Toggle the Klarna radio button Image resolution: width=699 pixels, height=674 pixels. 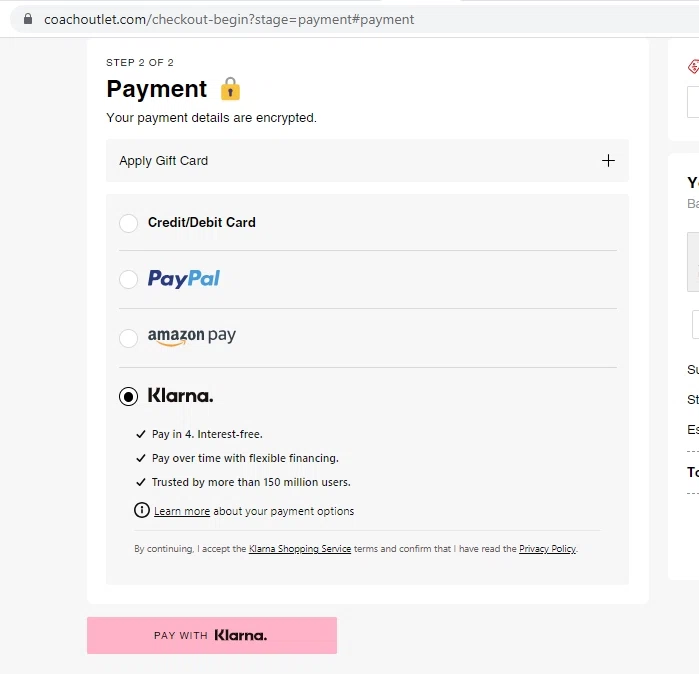128,397
